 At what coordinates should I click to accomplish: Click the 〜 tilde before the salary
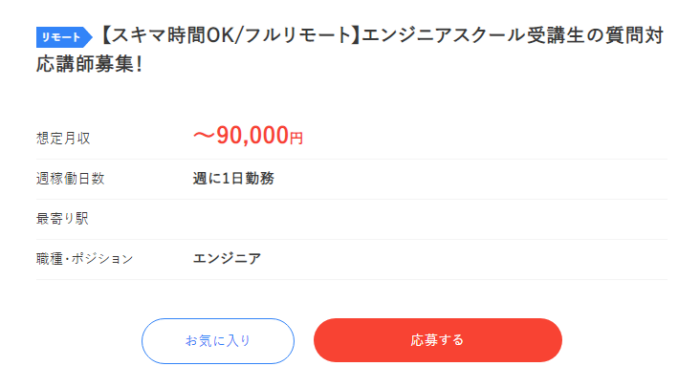pos(204,136)
